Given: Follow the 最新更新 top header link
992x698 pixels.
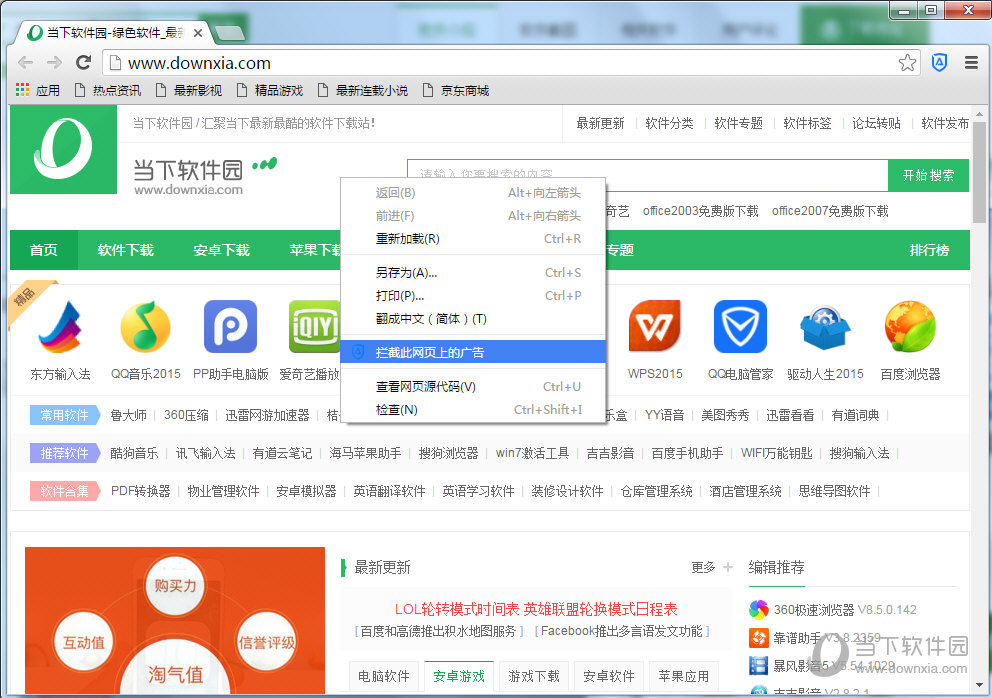Looking at the screenshot, I should pyautogui.click(x=600, y=123).
